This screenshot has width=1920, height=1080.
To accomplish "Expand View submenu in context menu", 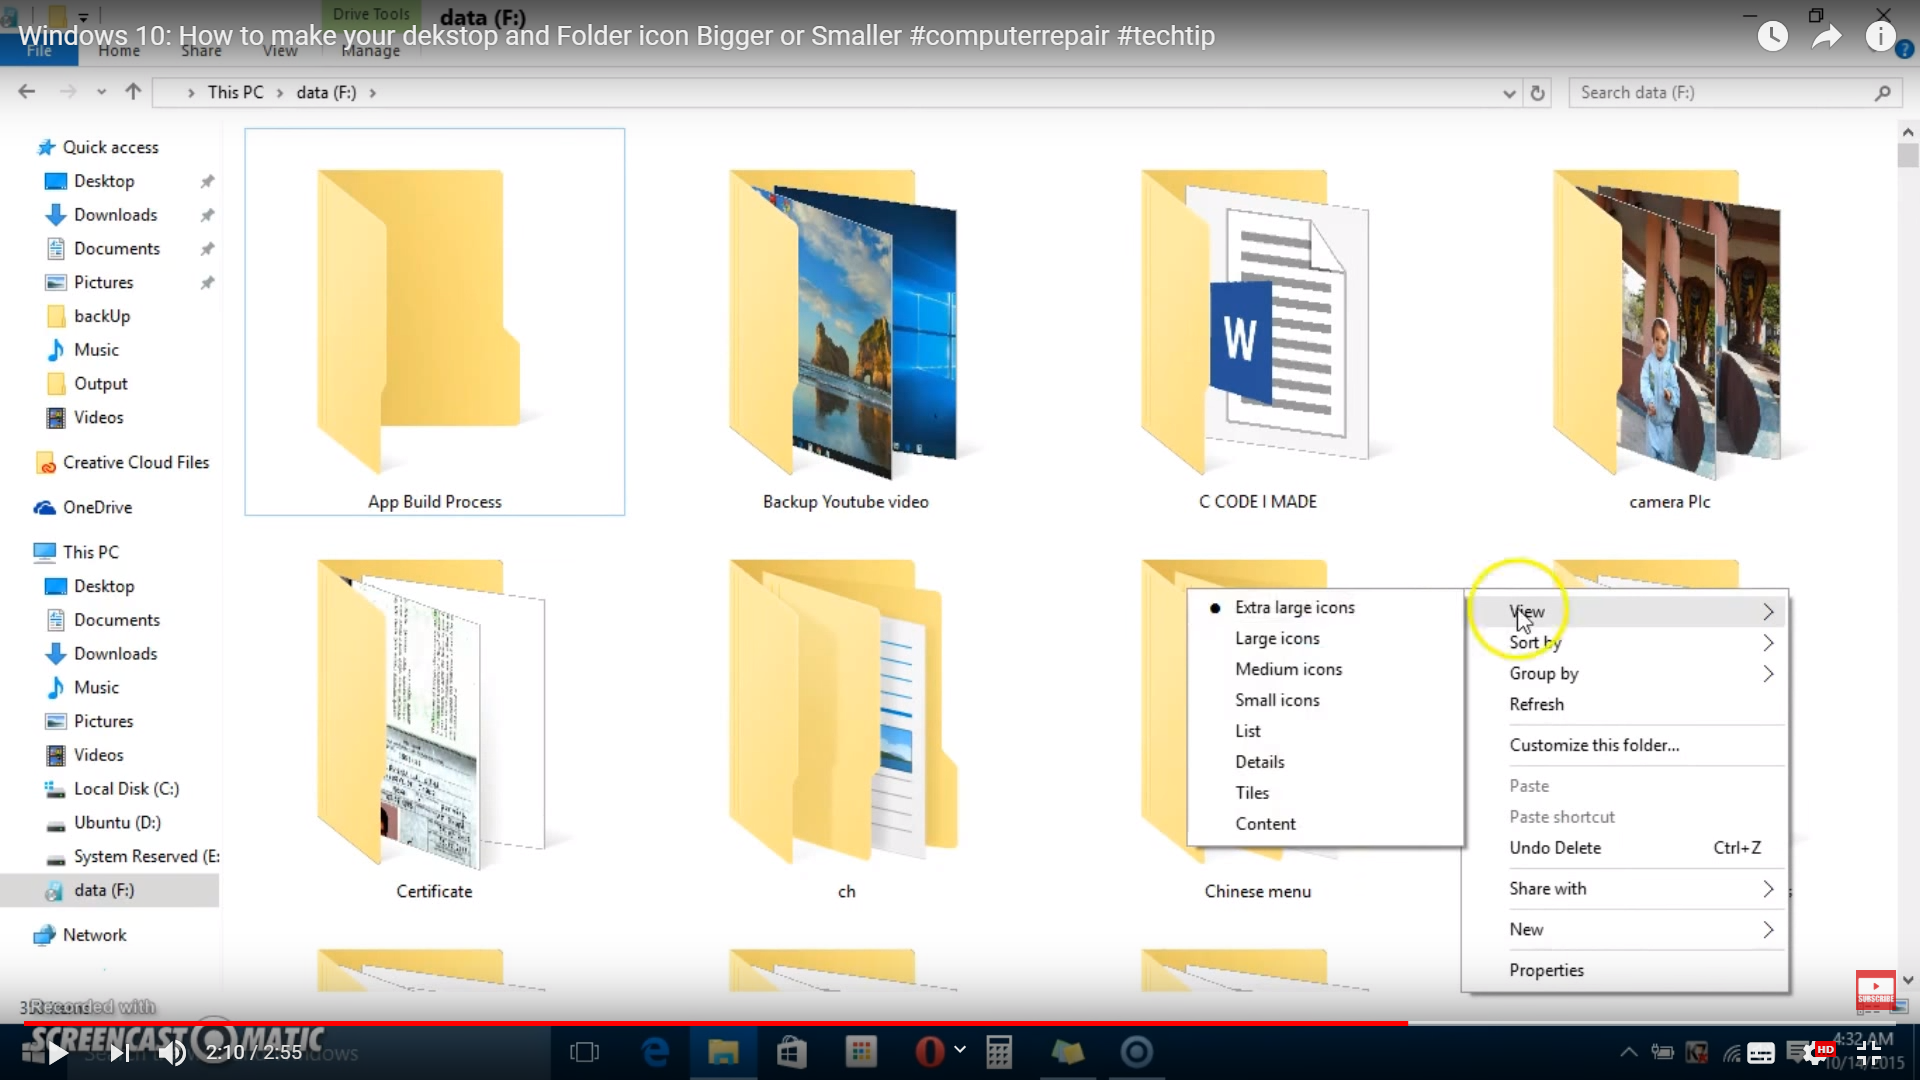I will click(x=1625, y=612).
